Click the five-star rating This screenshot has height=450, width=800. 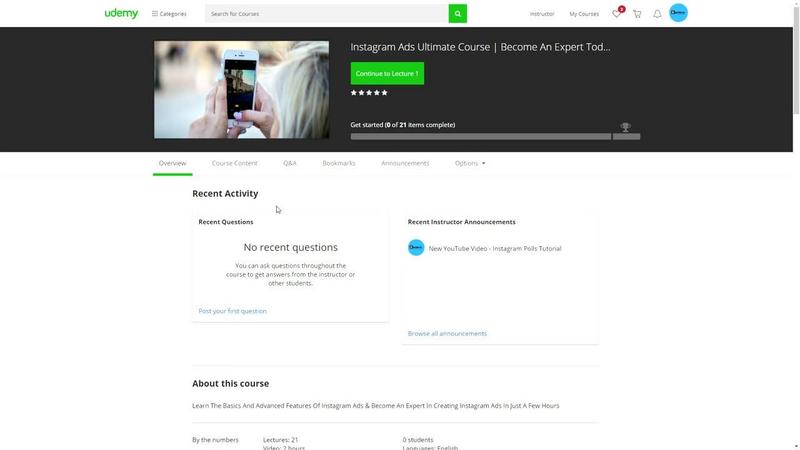pos(369,93)
